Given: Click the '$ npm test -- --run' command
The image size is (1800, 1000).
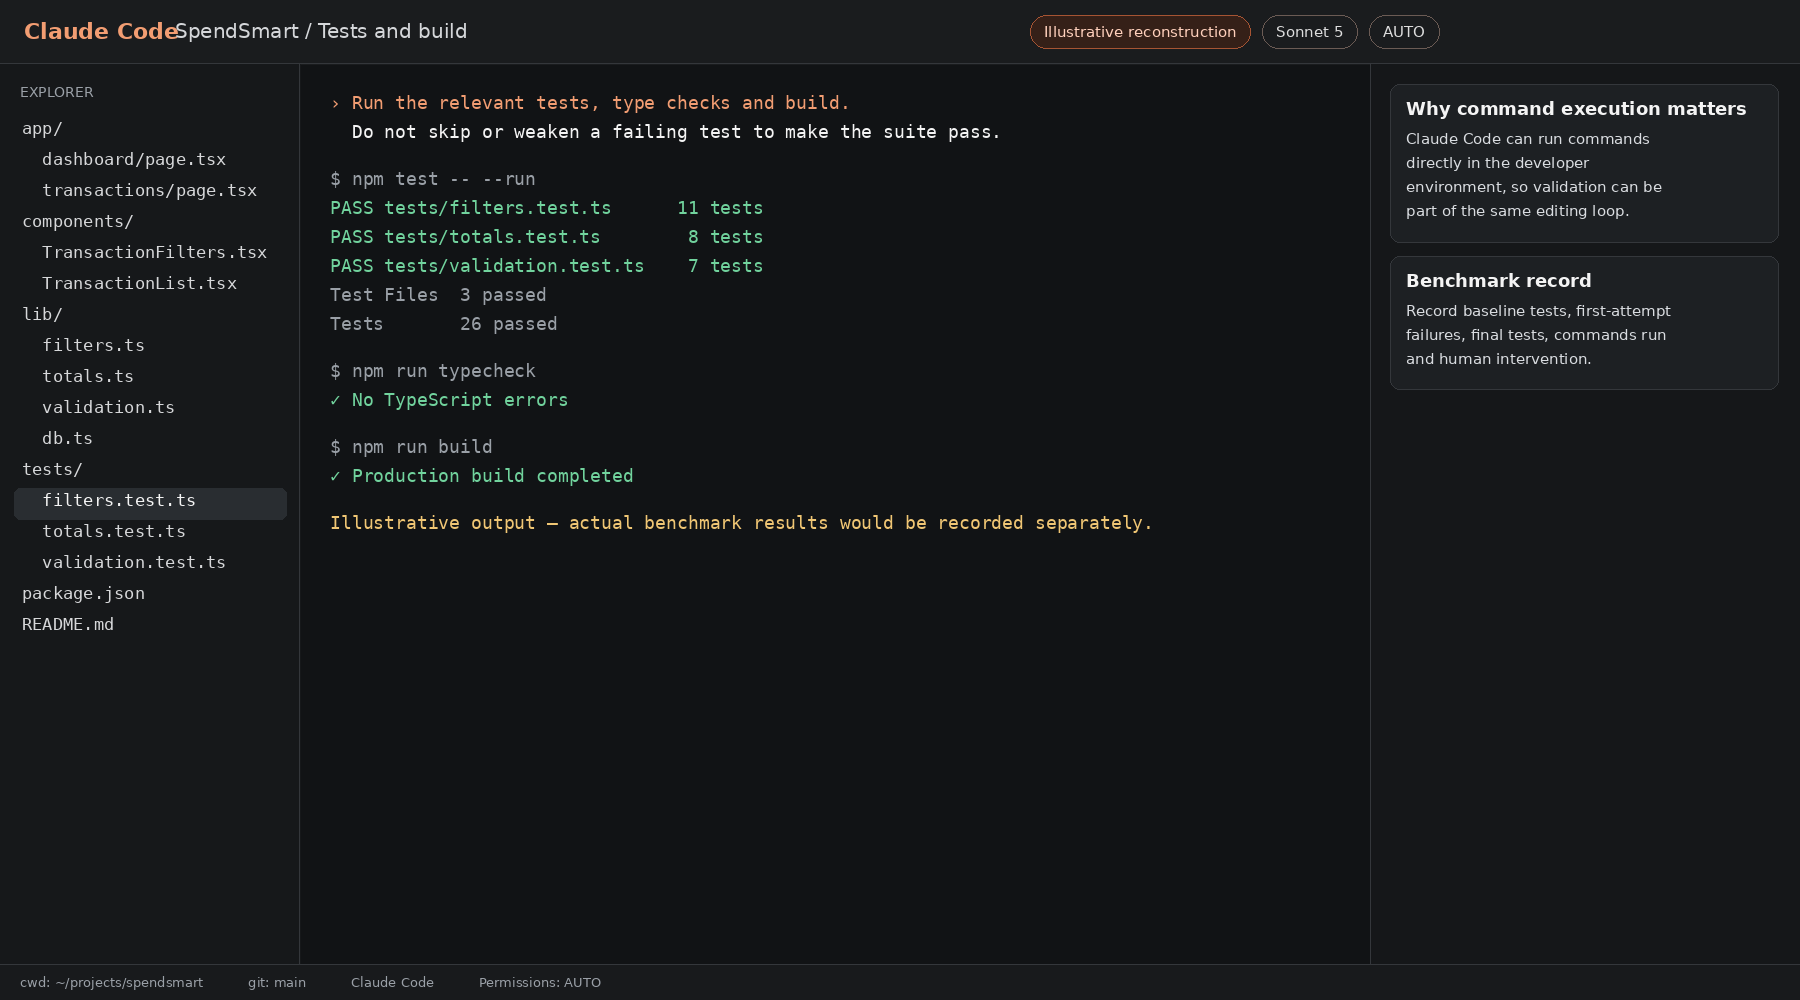Looking at the screenshot, I should [433, 179].
